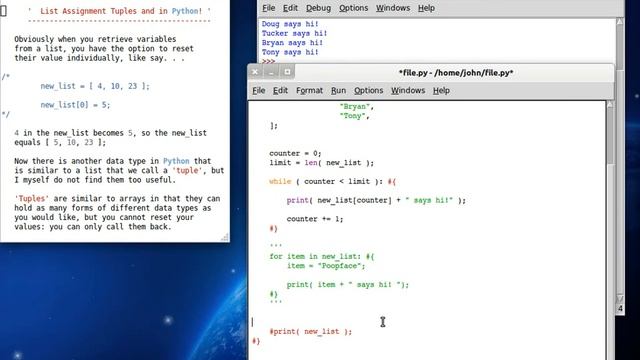Viewport: 640px width, 360px height.
Task: Click 'new_list = [ 4, 10, 23 ];' in notes
Action: (95, 86)
